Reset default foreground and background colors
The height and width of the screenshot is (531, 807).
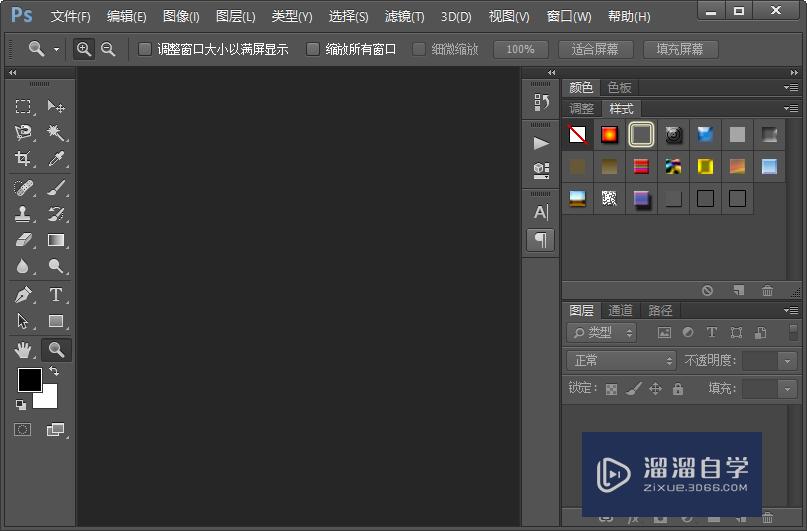point(21,405)
